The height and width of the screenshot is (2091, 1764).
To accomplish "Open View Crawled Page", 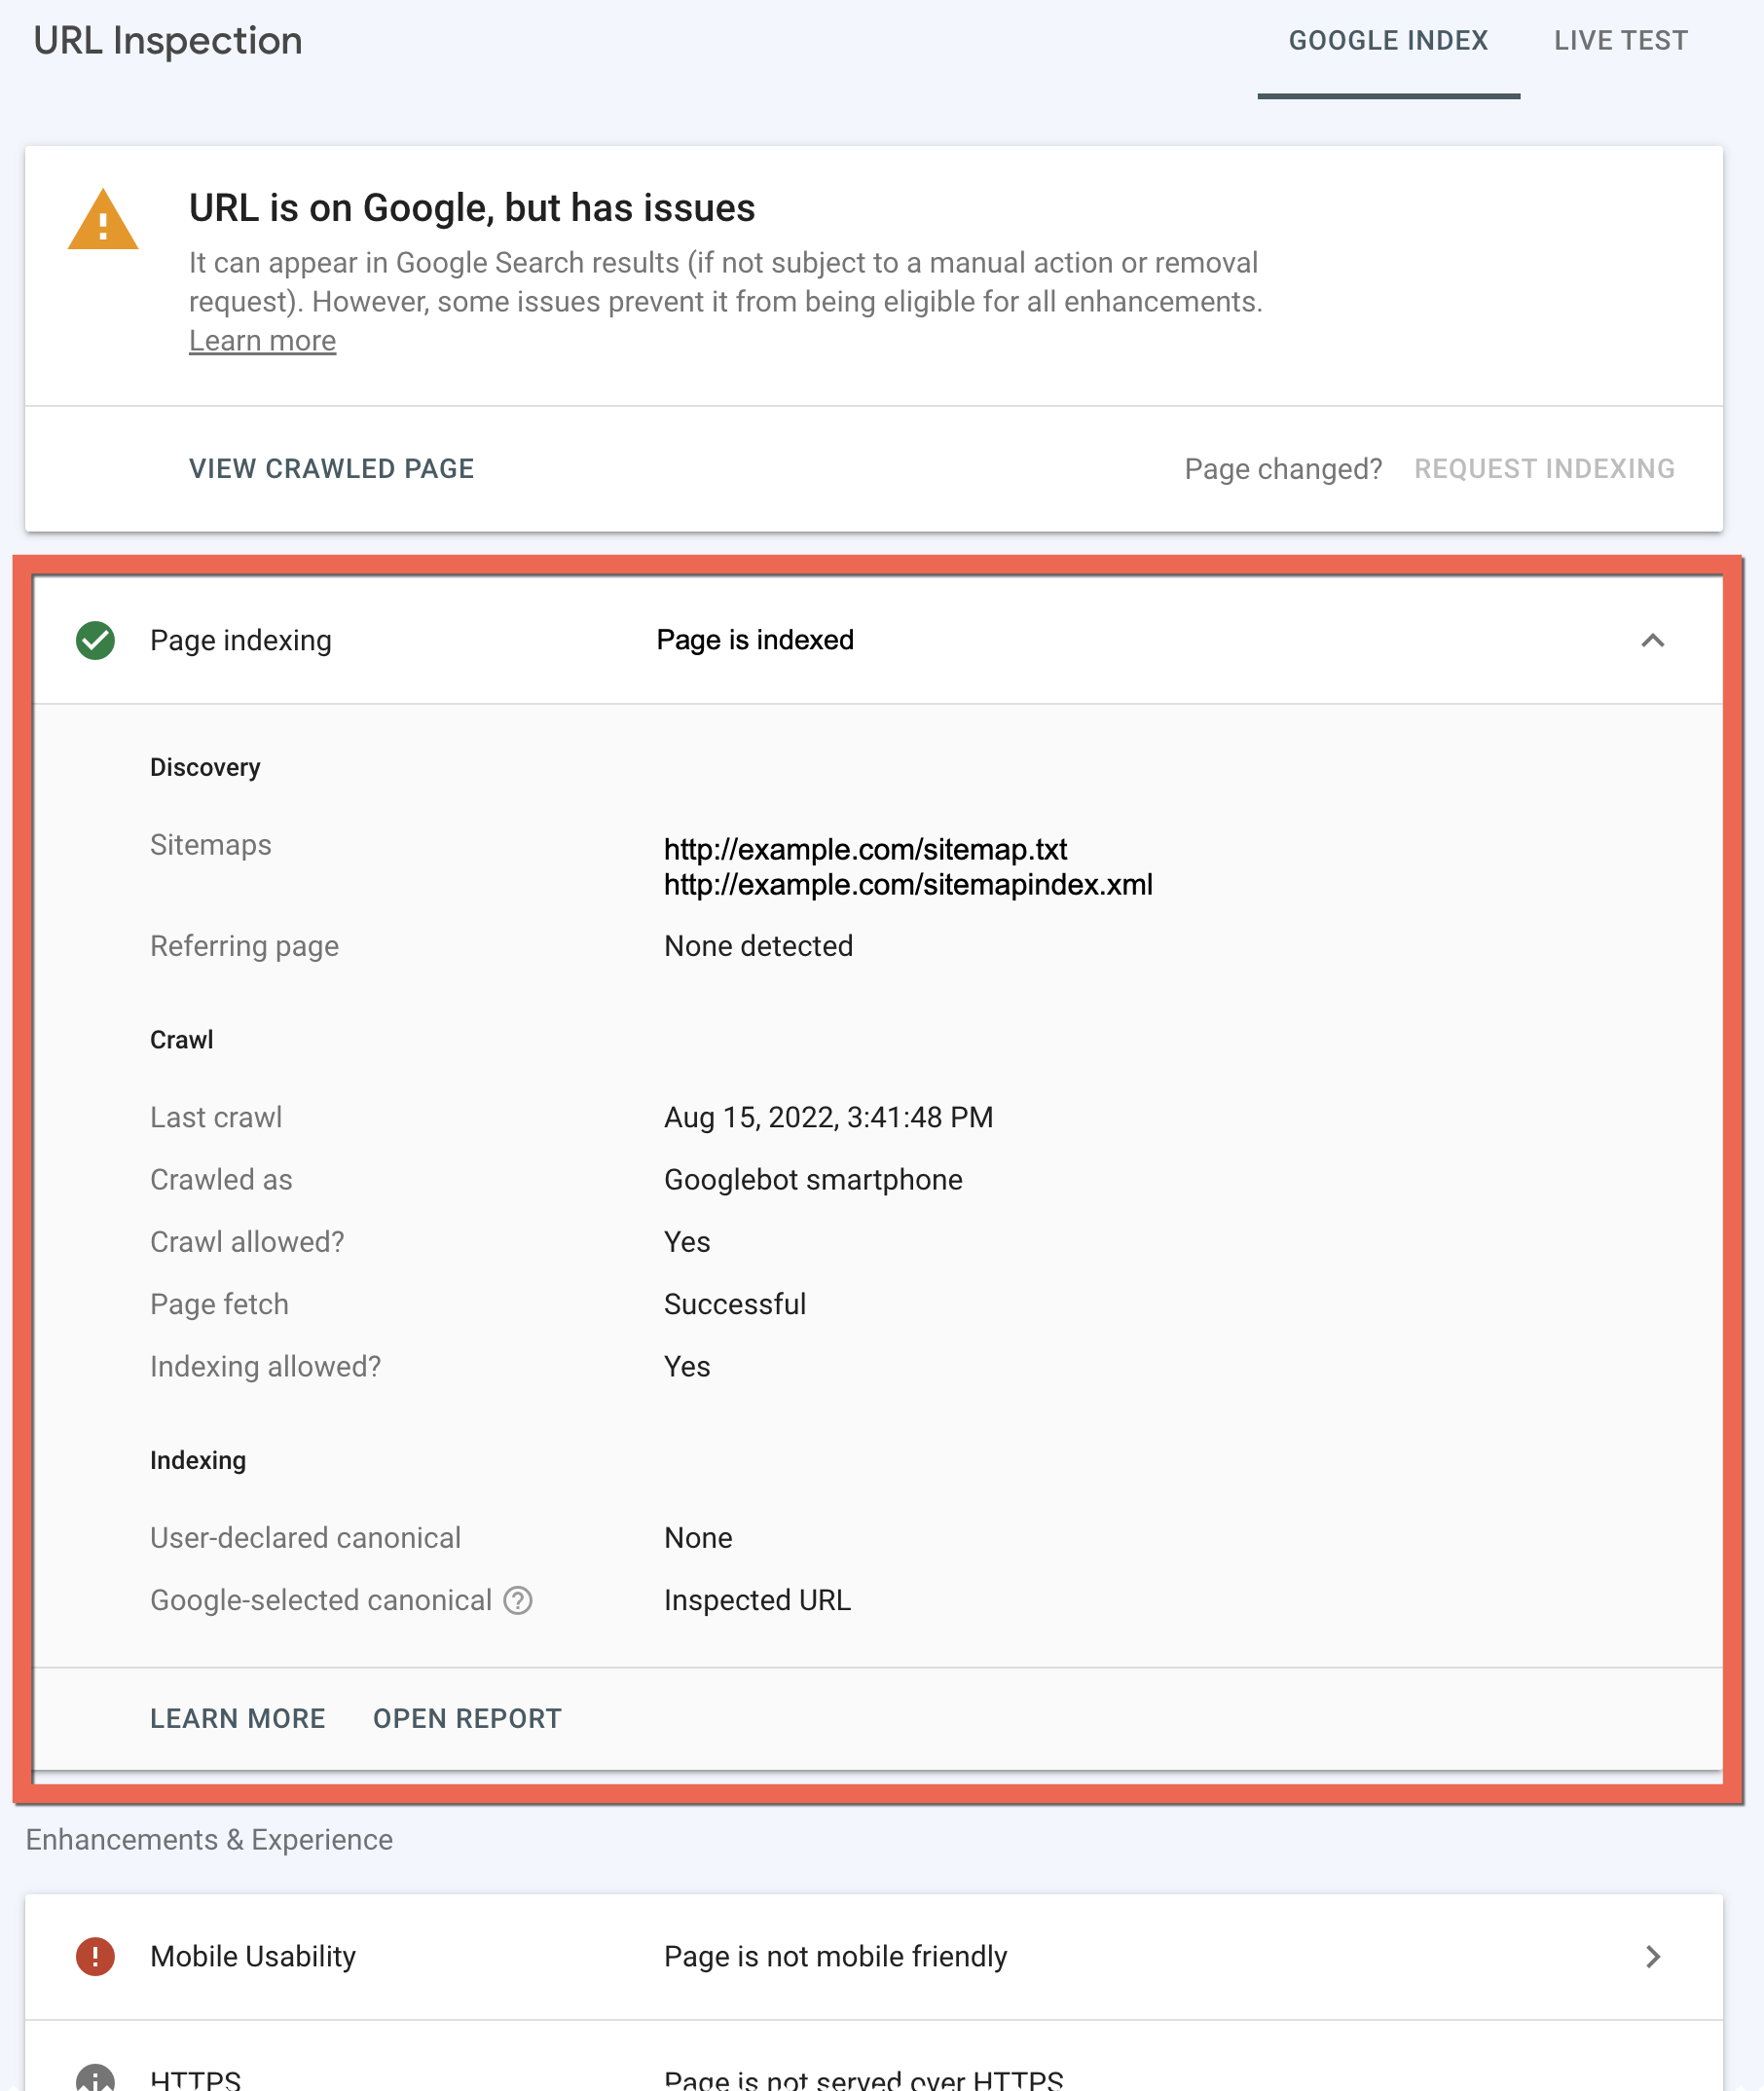I will coord(332,469).
